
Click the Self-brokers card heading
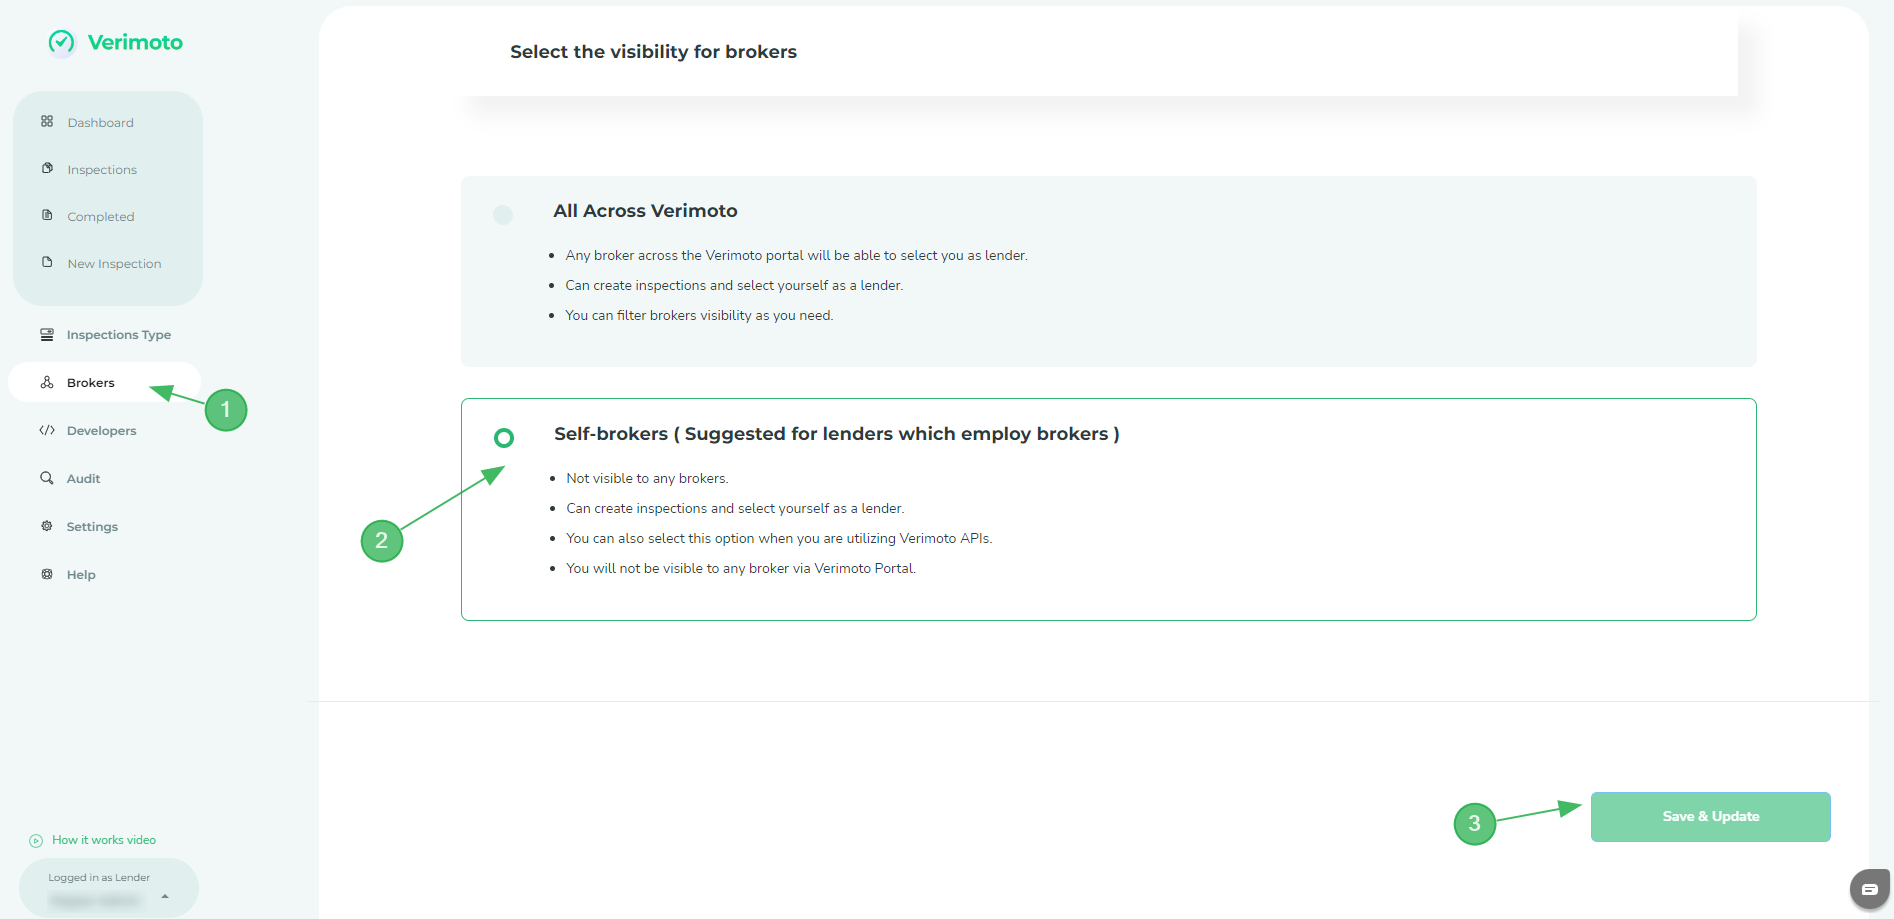pos(836,434)
